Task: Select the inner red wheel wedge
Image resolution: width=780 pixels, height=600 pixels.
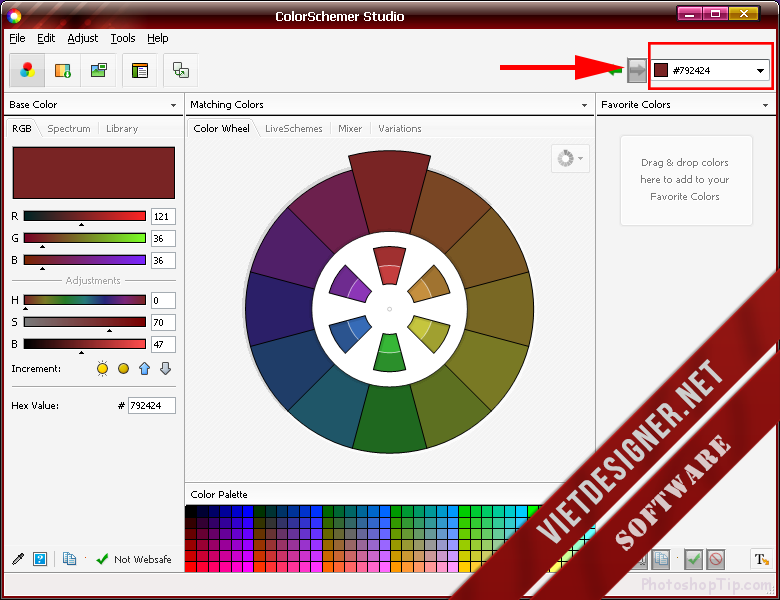Action: tap(390, 265)
